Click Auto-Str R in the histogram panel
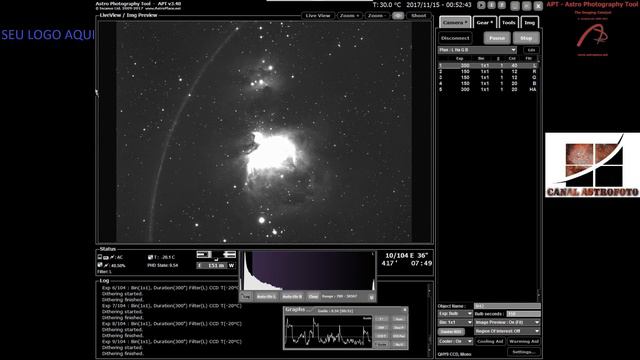Viewport: 640px width, 360px height. (292, 296)
